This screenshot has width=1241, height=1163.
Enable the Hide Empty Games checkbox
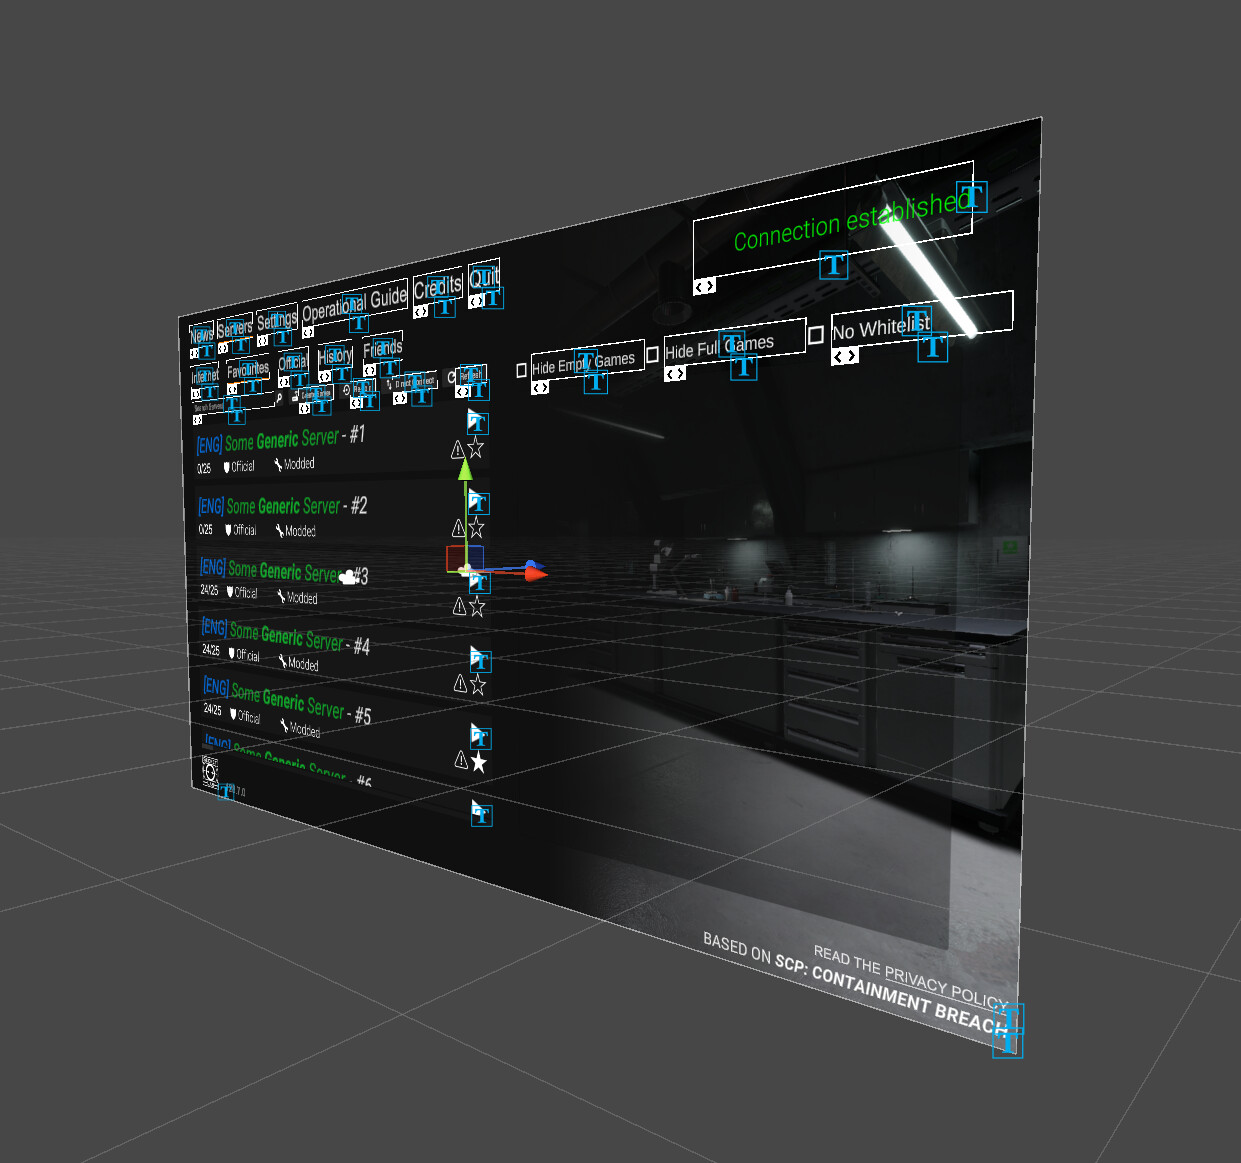tap(521, 370)
